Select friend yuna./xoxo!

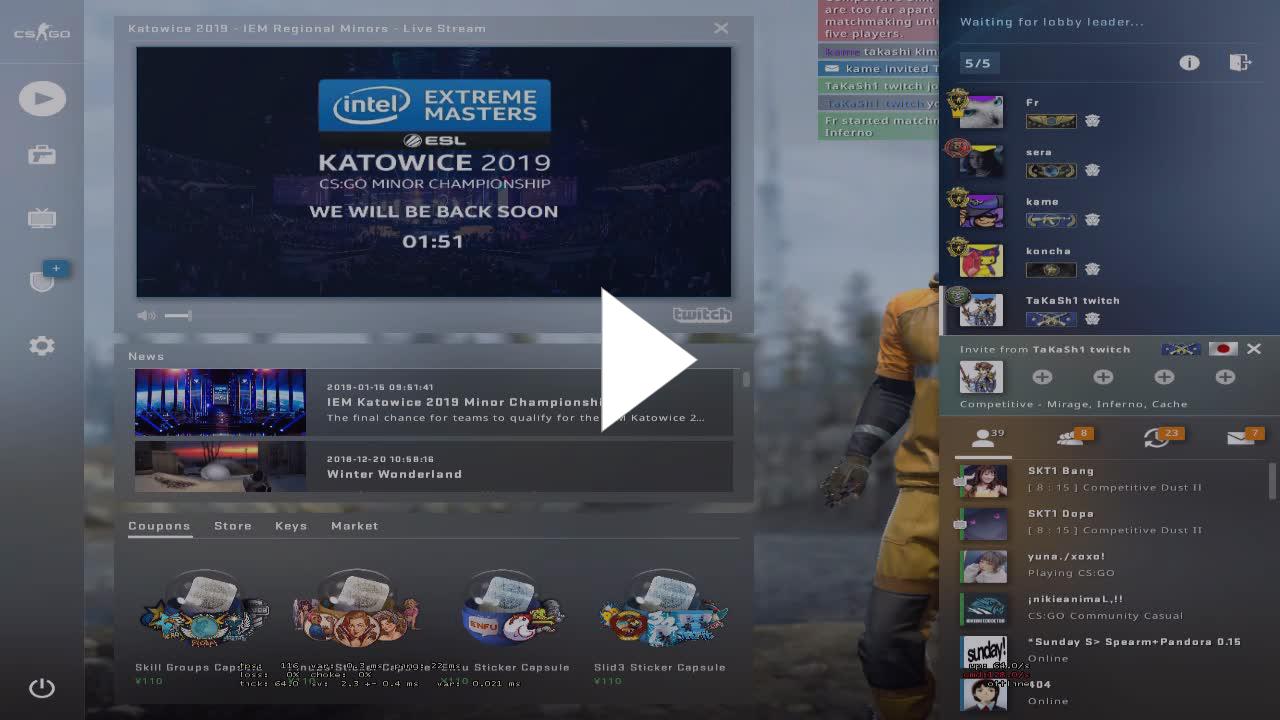[x=1110, y=566]
